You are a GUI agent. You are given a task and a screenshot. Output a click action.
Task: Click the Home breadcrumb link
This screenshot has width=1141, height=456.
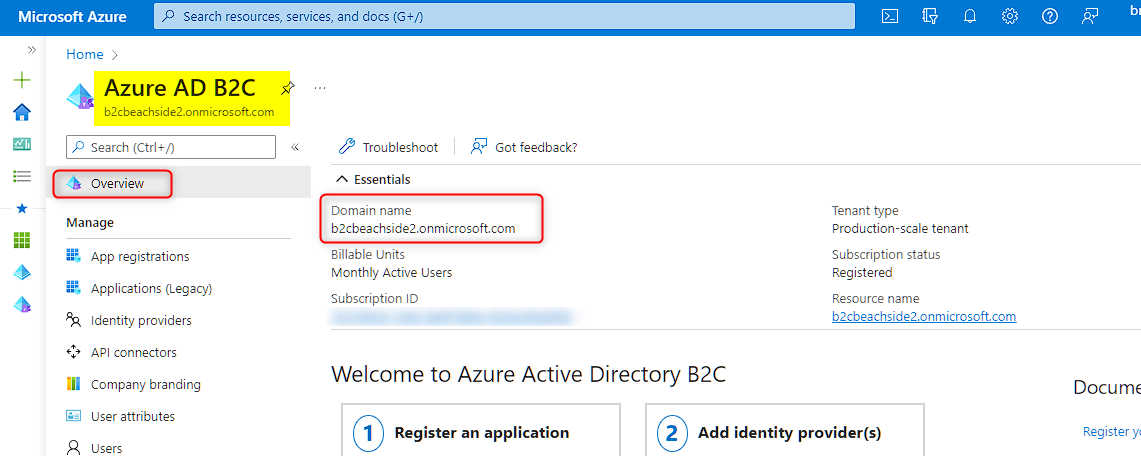[x=84, y=55]
